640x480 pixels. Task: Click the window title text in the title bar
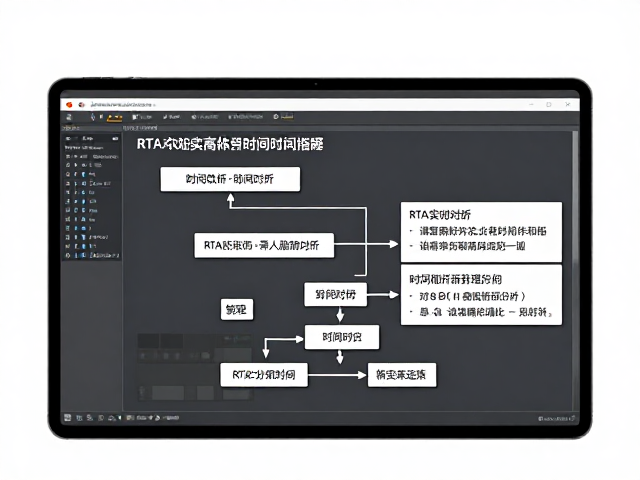pos(121,105)
